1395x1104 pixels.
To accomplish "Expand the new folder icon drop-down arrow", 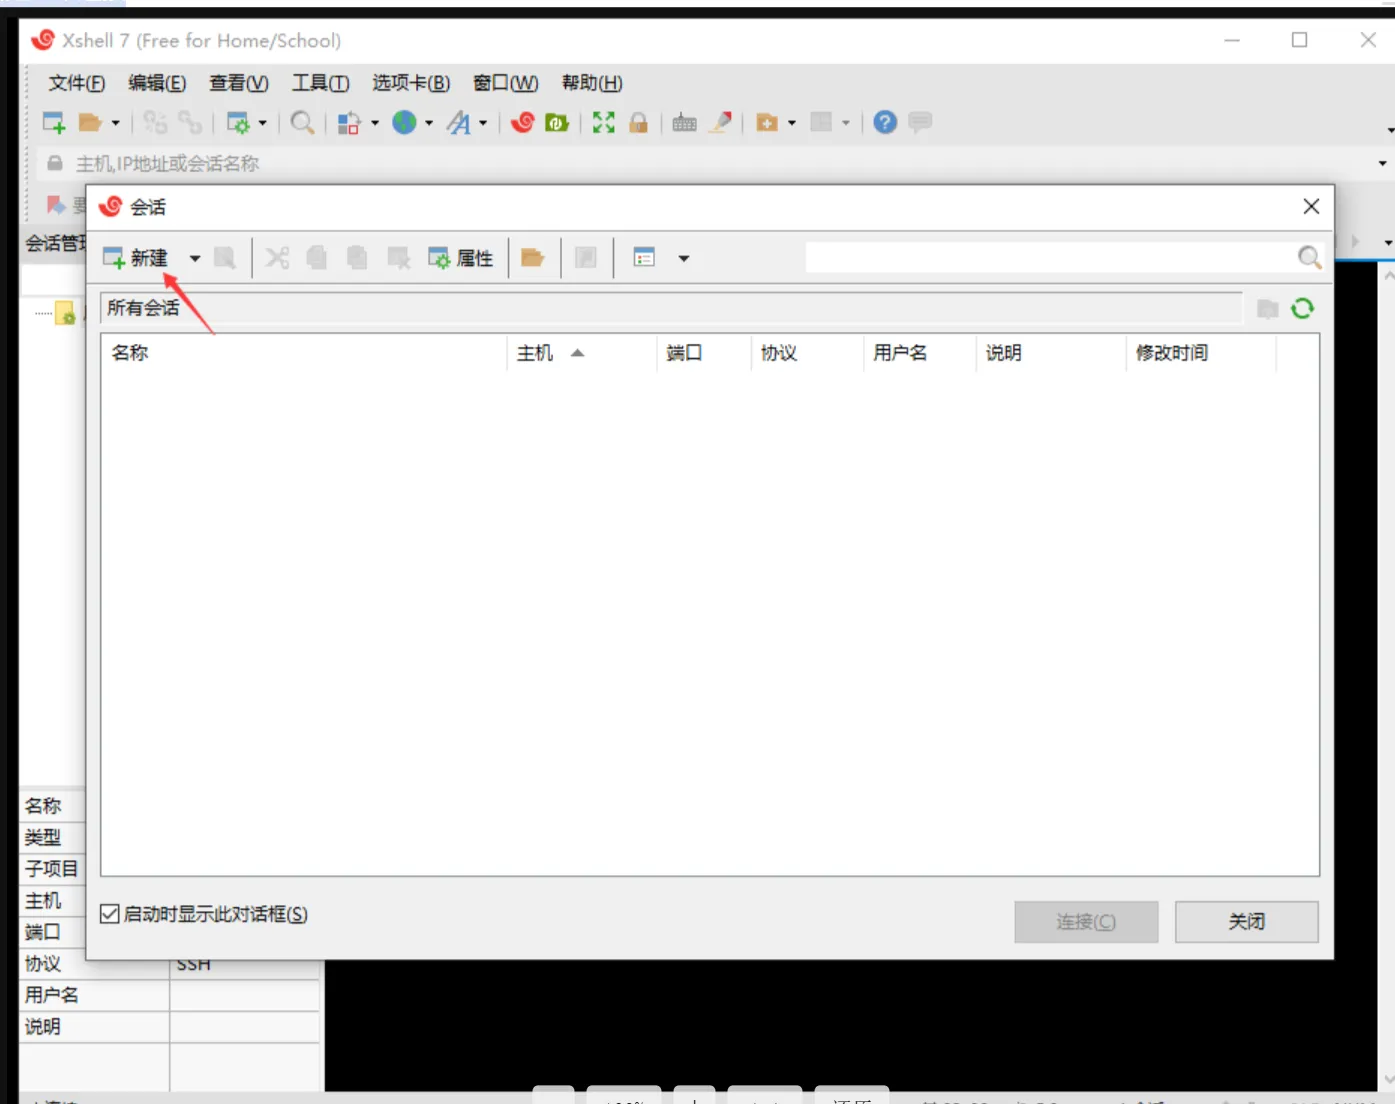I will [792, 123].
